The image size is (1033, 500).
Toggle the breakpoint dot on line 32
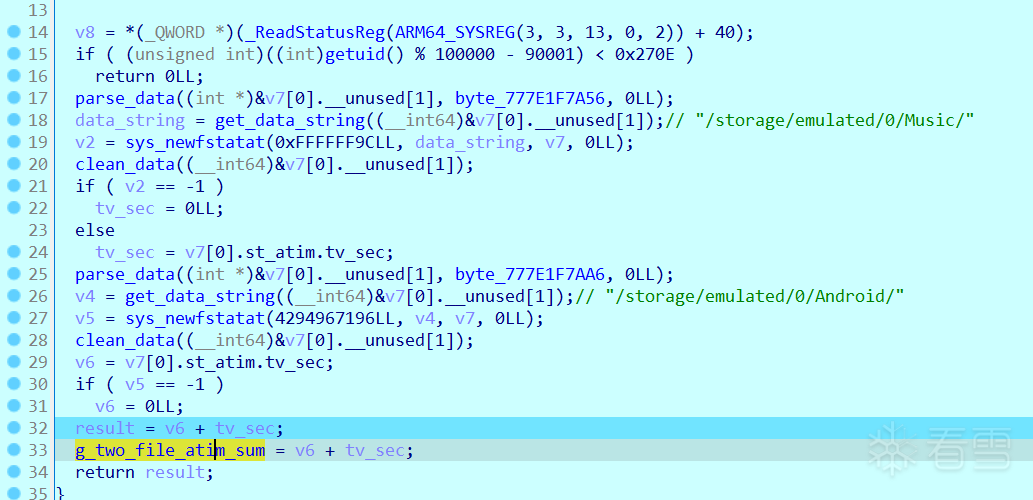(14, 428)
